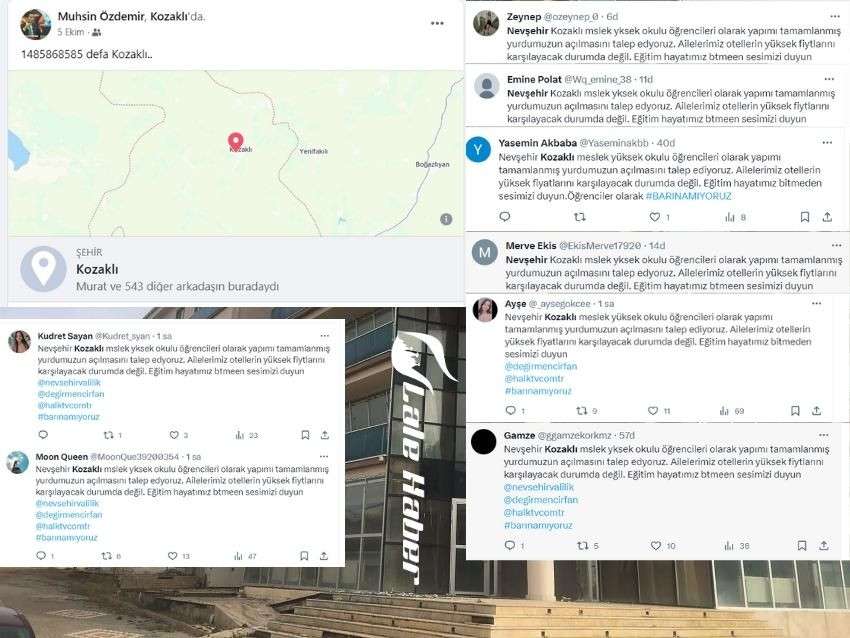
Task: Click the map info icon
Action: [x=446, y=219]
